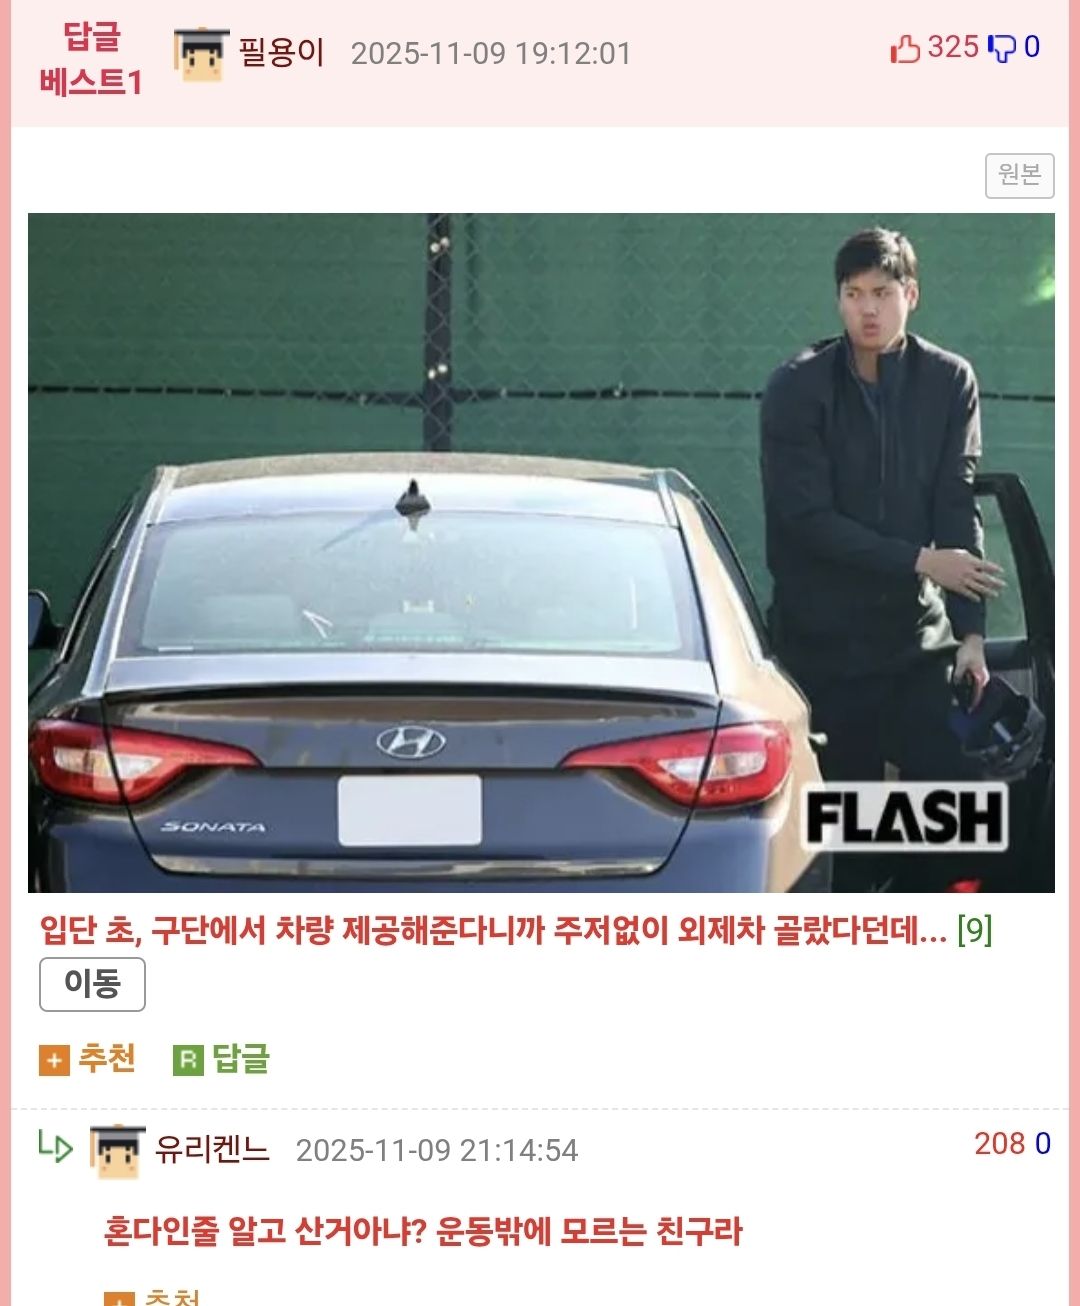Screen dimensions: 1080x1306
Task: Open 유리켄느's avatar profile icon
Action: pos(118,1151)
